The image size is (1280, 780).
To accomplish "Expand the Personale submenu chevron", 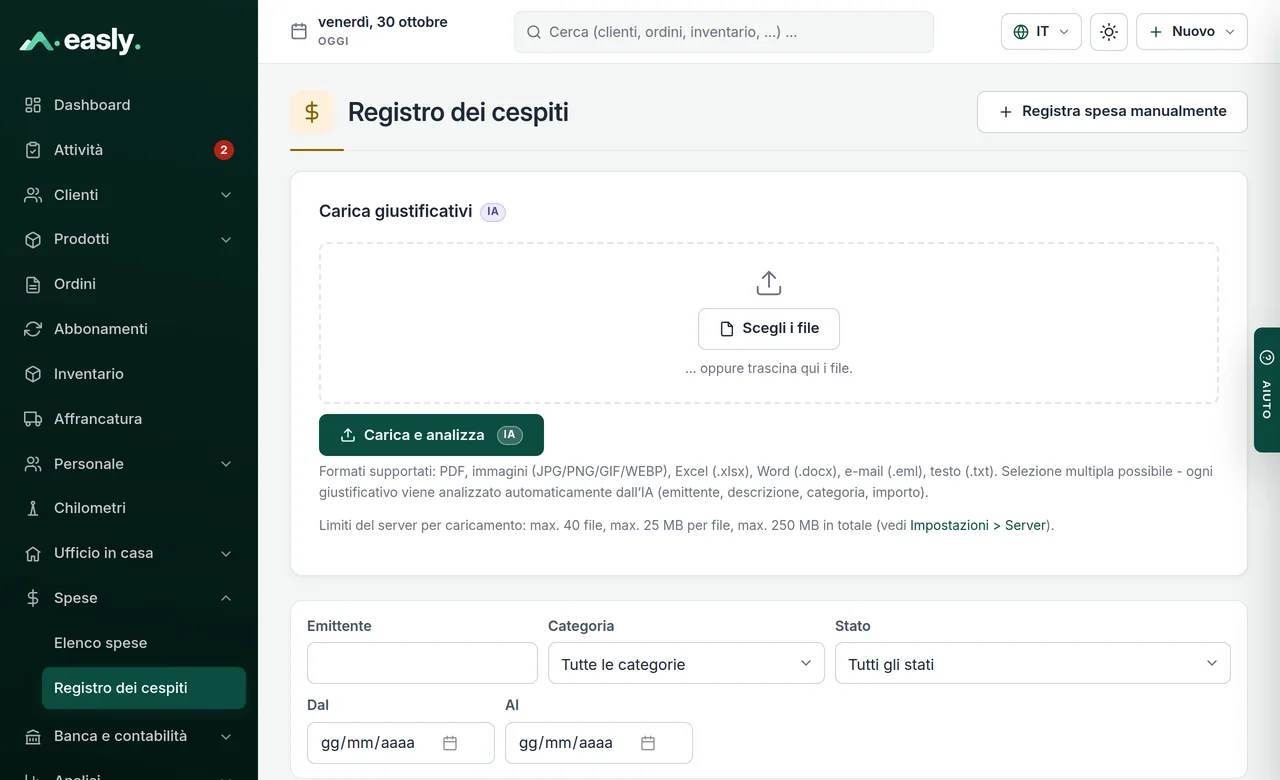I will 226,464.
